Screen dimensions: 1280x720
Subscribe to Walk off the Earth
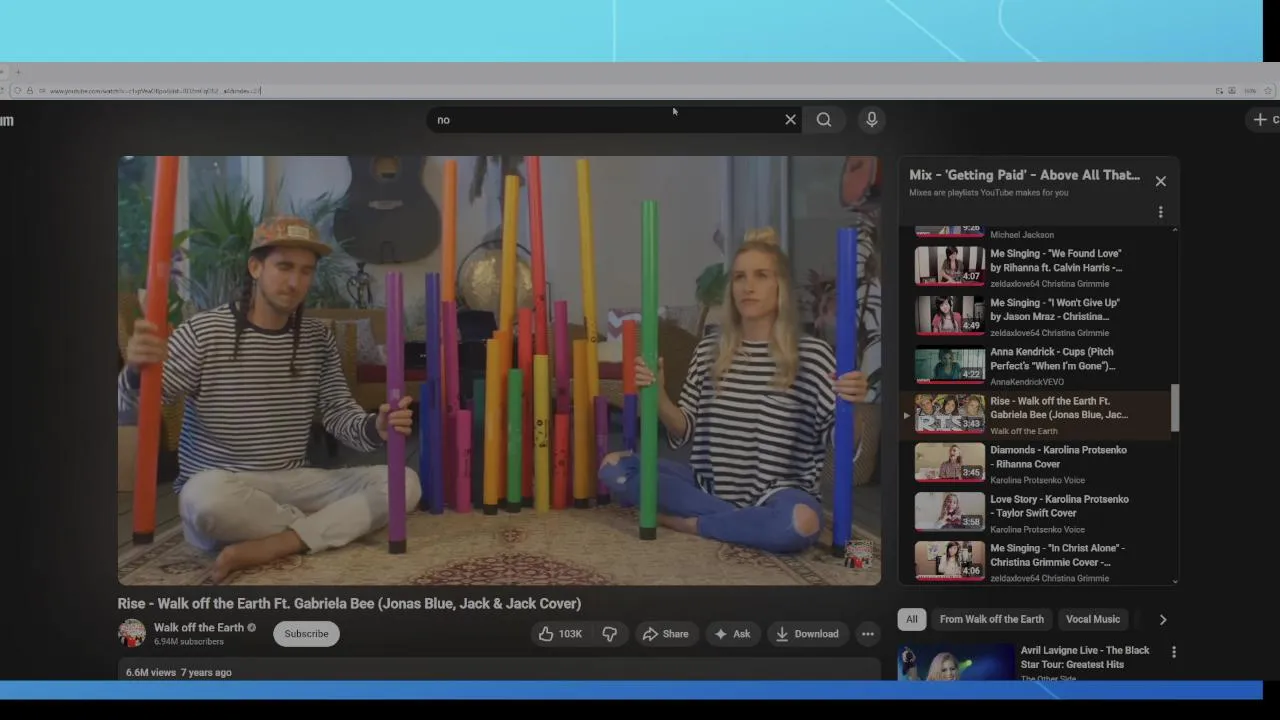click(306, 634)
